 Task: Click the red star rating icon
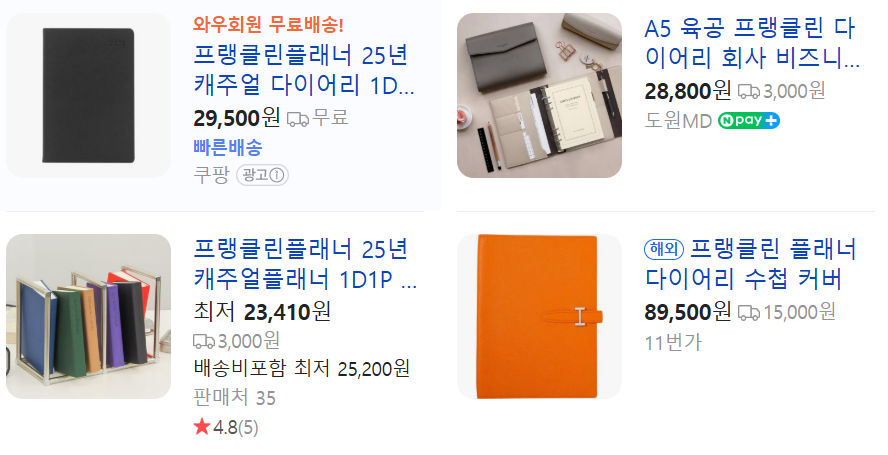pos(202,427)
